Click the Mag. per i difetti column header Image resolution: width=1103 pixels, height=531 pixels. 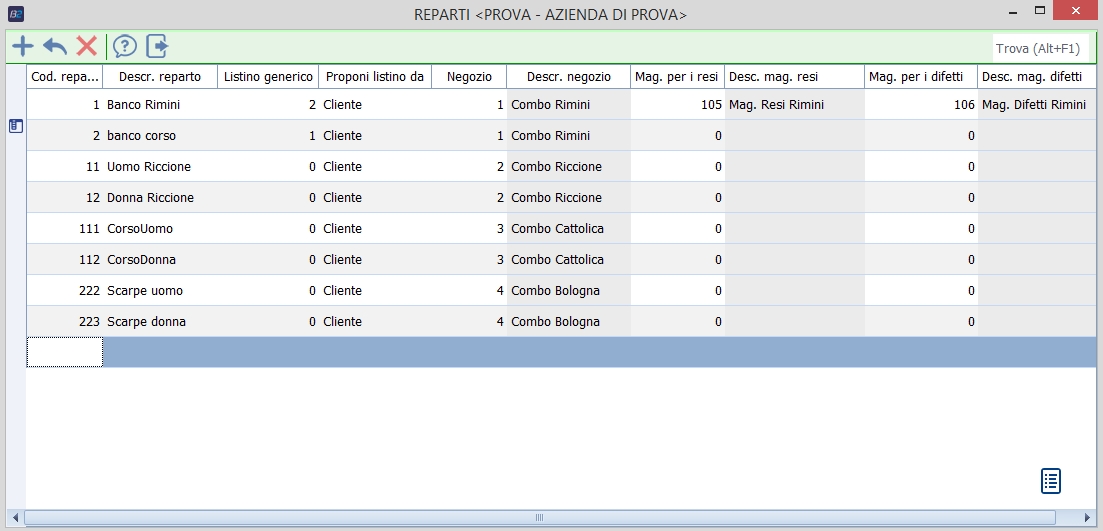(x=921, y=77)
